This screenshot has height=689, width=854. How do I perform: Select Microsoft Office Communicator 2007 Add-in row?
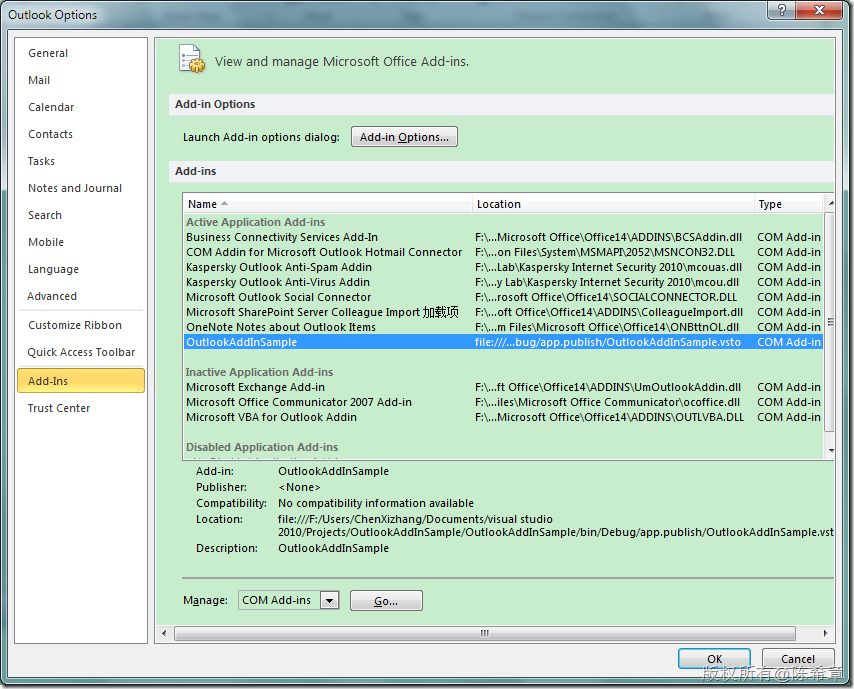[503, 402]
